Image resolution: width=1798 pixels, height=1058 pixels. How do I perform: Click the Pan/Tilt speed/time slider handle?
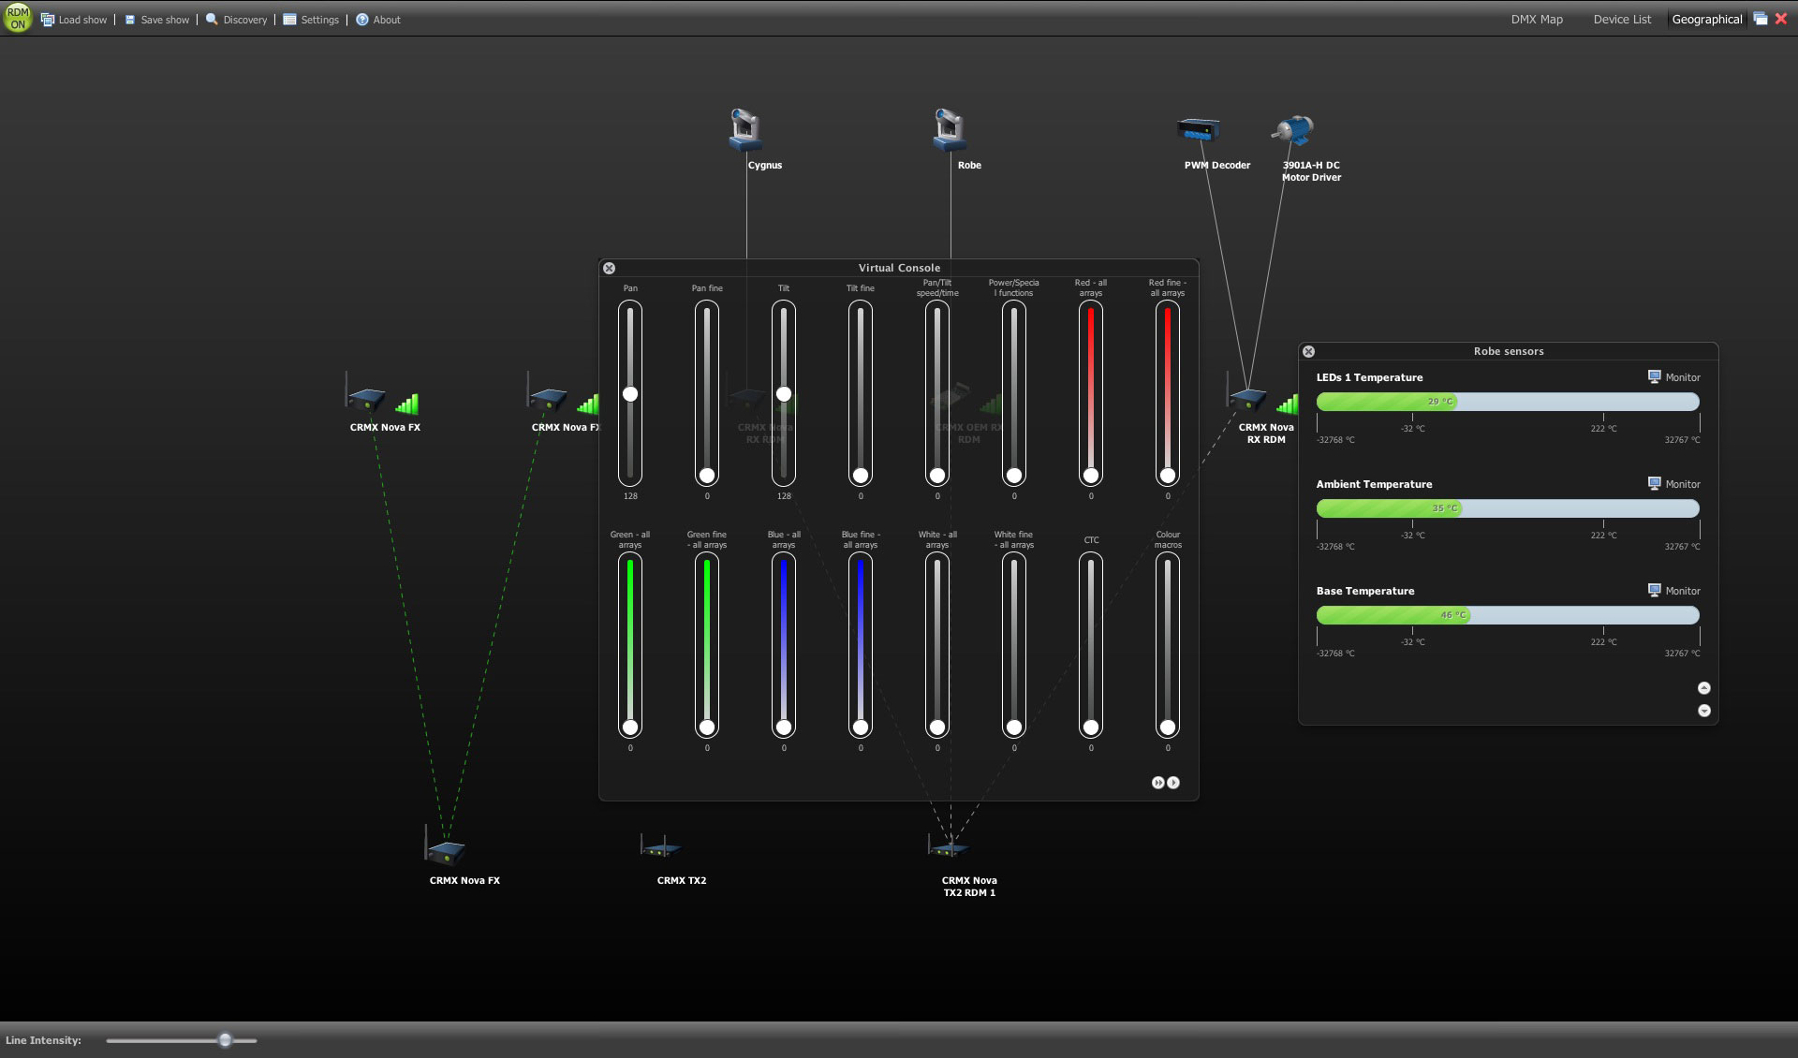tap(937, 476)
